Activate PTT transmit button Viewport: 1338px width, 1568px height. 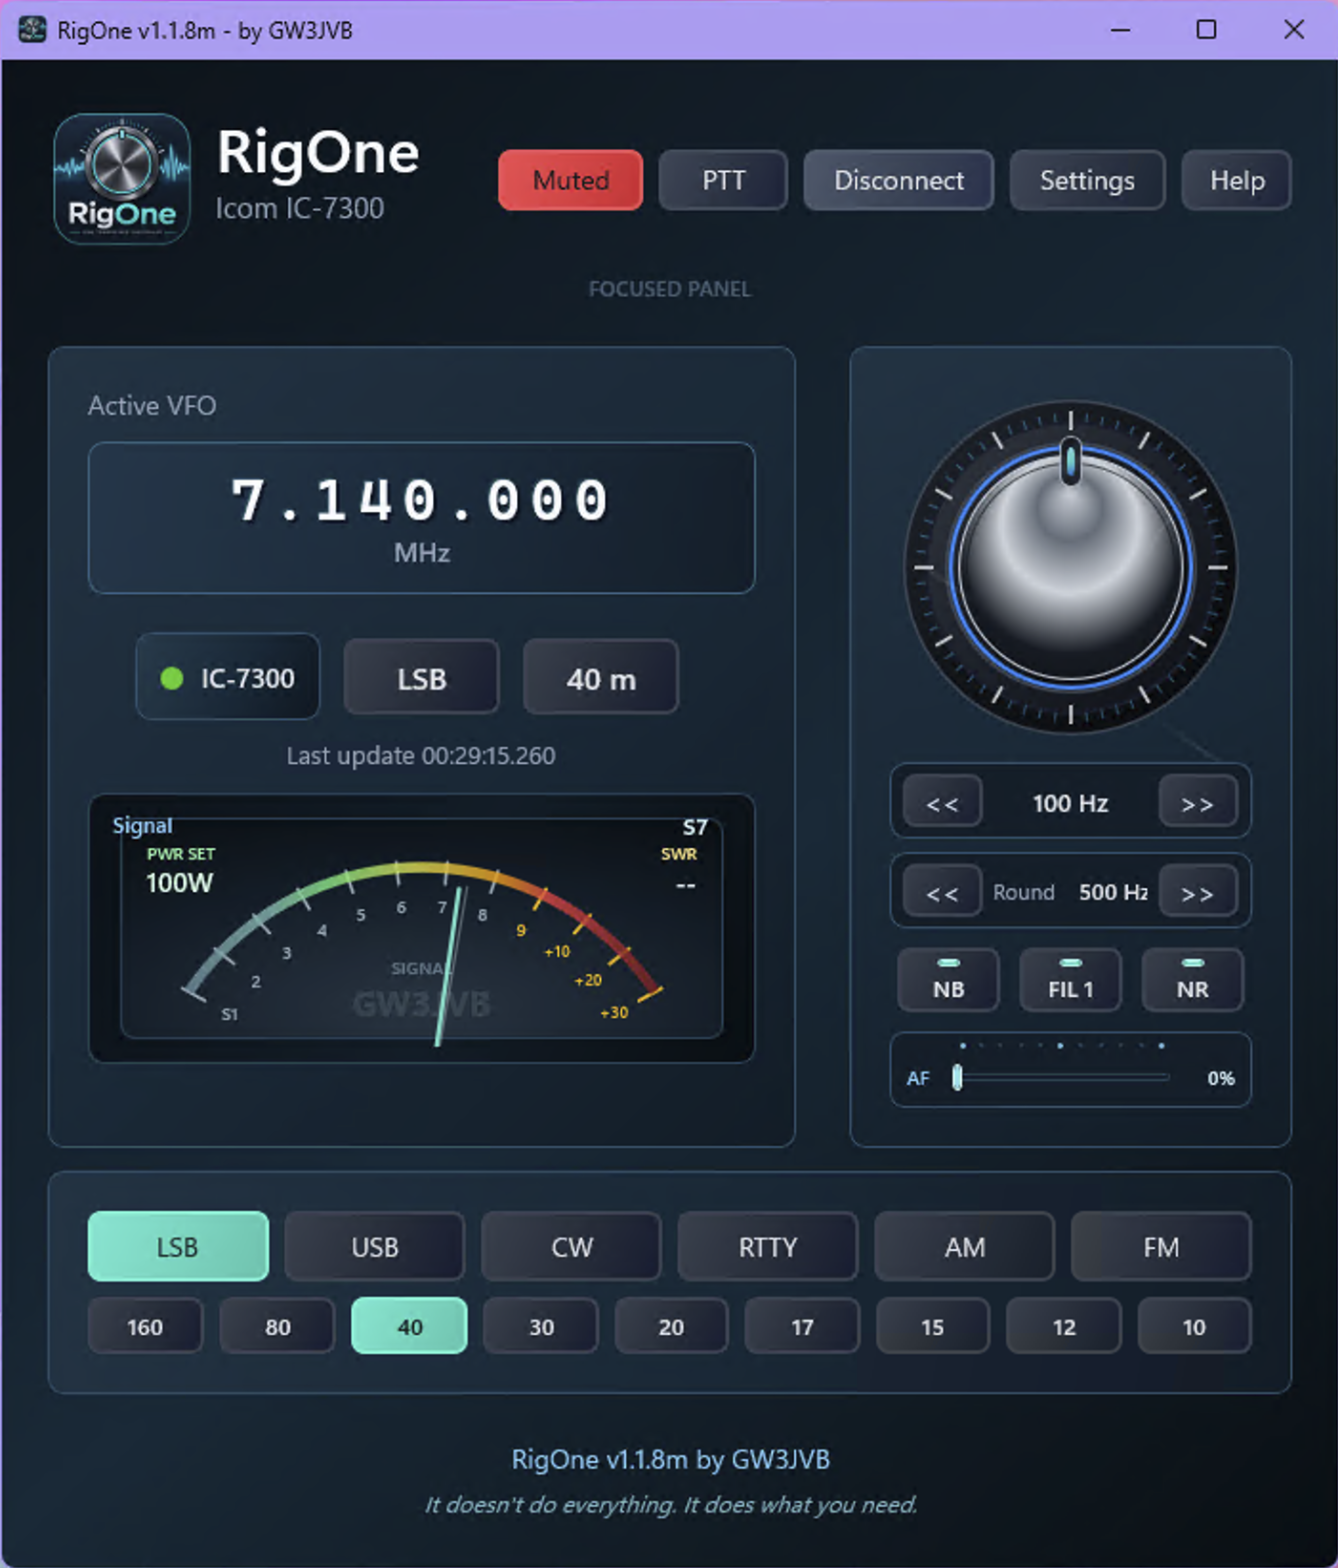click(x=723, y=180)
